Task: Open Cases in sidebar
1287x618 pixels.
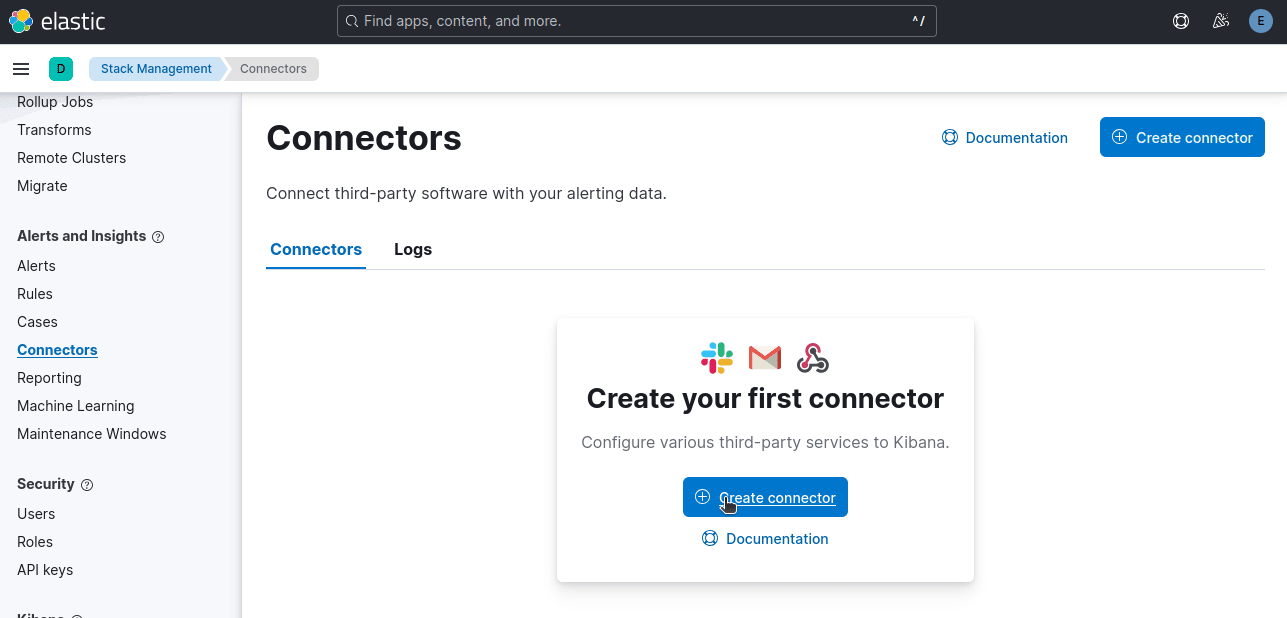Action: [x=37, y=322]
